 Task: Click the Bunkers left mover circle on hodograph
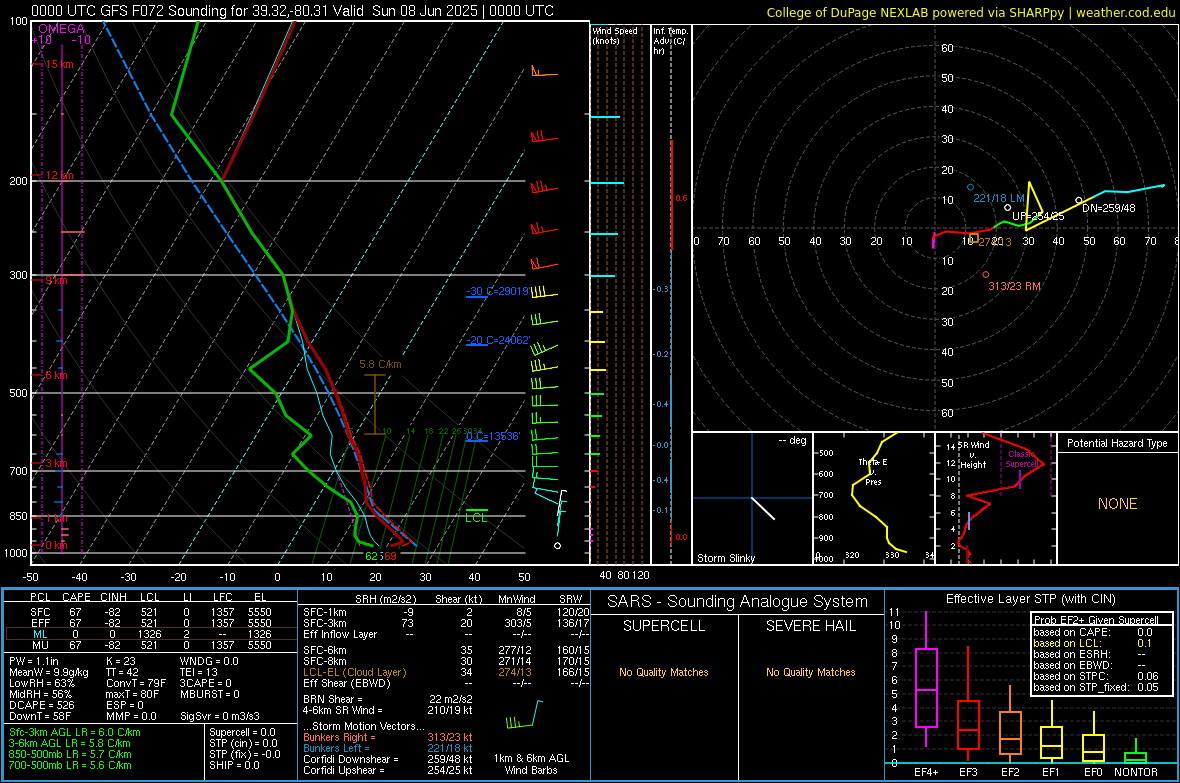[x=970, y=187]
